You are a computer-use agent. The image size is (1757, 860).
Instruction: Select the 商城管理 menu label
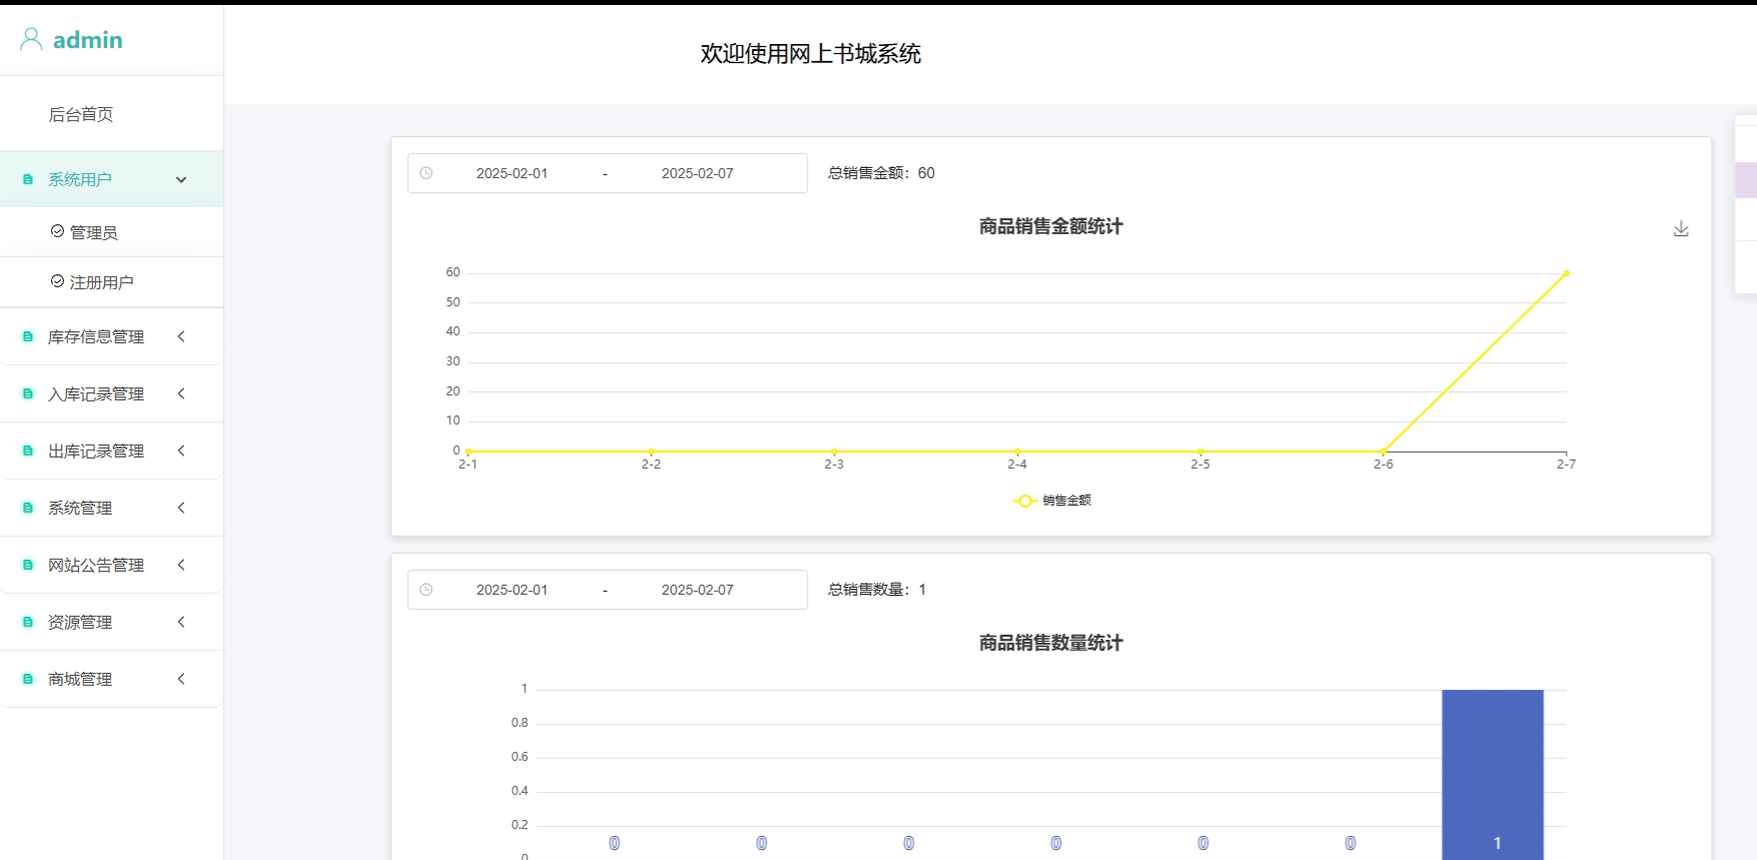click(x=80, y=679)
